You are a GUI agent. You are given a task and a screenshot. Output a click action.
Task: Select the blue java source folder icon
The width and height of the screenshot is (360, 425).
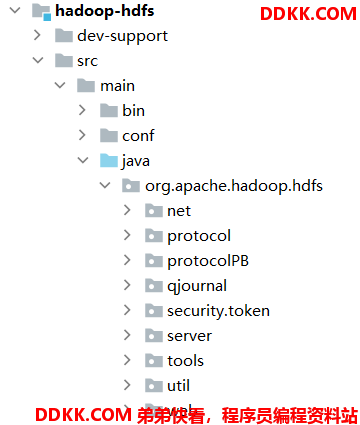pyautogui.click(x=109, y=160)
